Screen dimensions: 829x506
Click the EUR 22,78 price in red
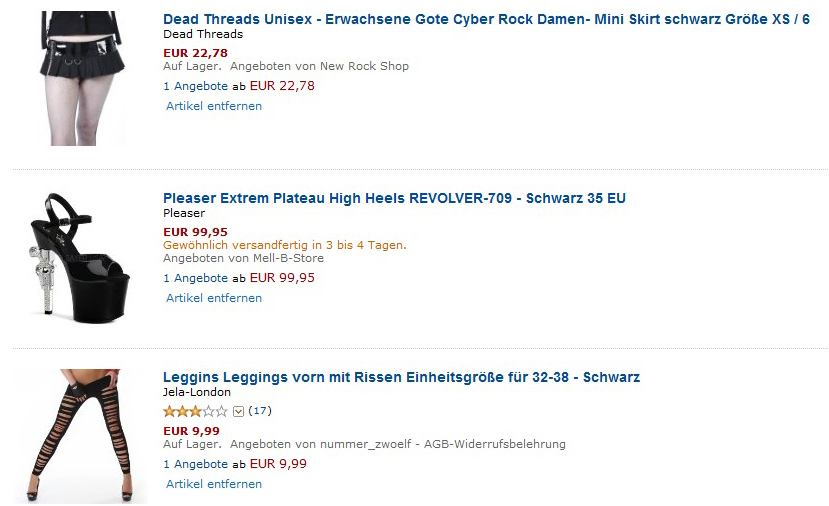[x=195, y=53]
